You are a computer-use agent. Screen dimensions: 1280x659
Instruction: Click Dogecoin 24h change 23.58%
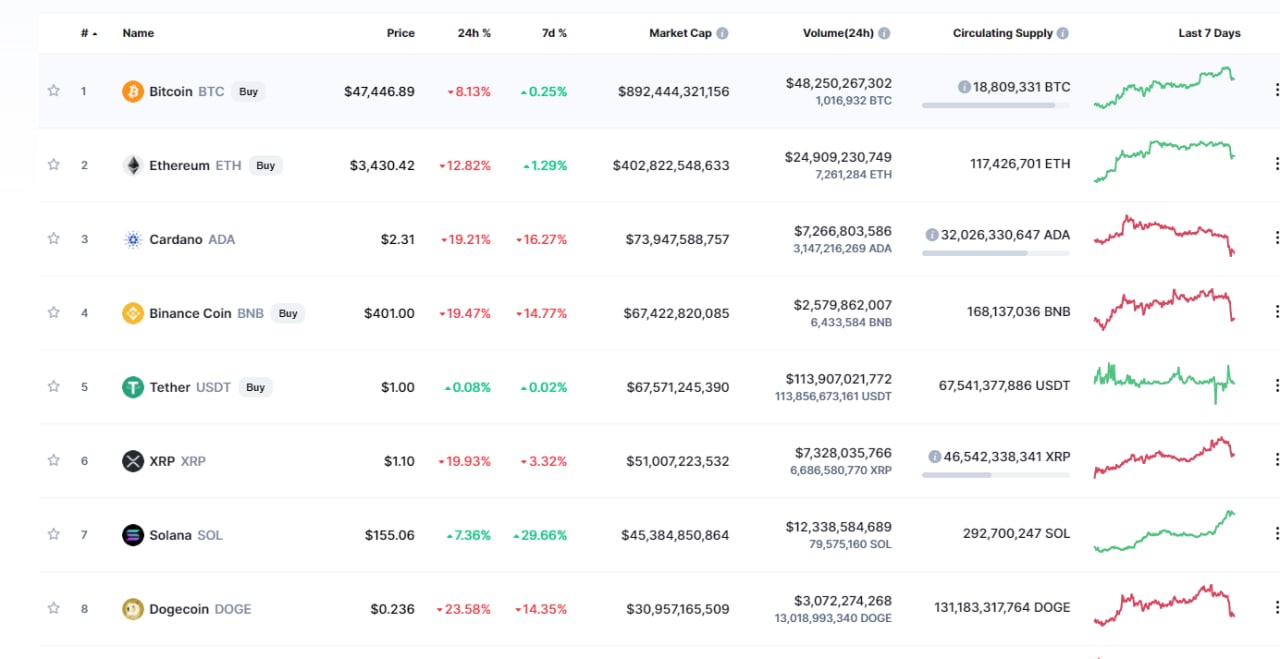(x=463, y=609)
